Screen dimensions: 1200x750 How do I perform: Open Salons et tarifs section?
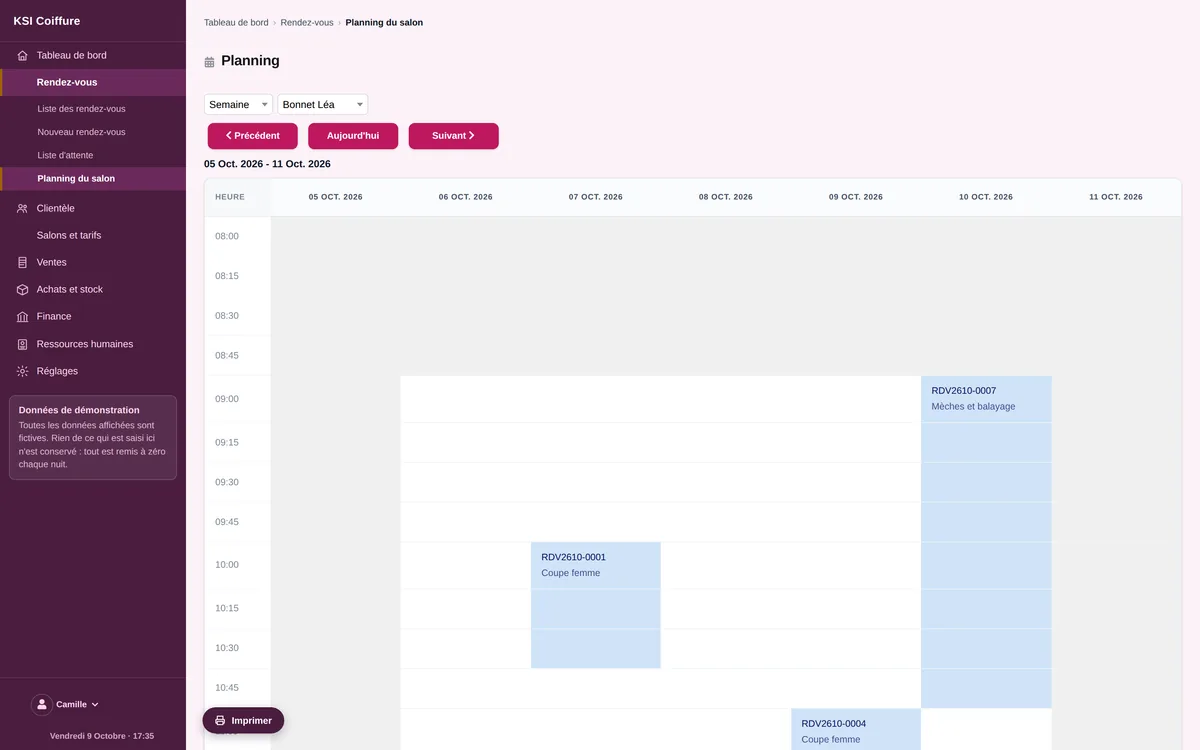click(x=93, y=236)
